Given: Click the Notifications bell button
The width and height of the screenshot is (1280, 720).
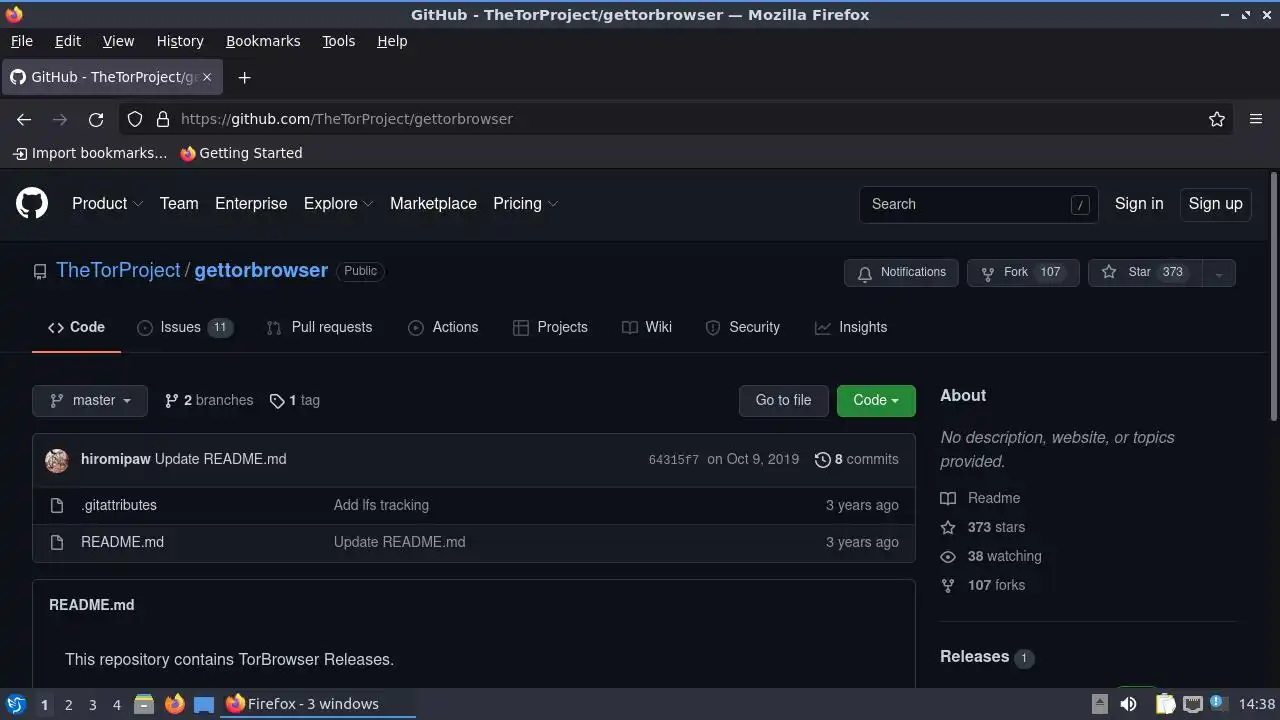Looking at the screenshot, I should pyautogui.click(x=902, y=272).
